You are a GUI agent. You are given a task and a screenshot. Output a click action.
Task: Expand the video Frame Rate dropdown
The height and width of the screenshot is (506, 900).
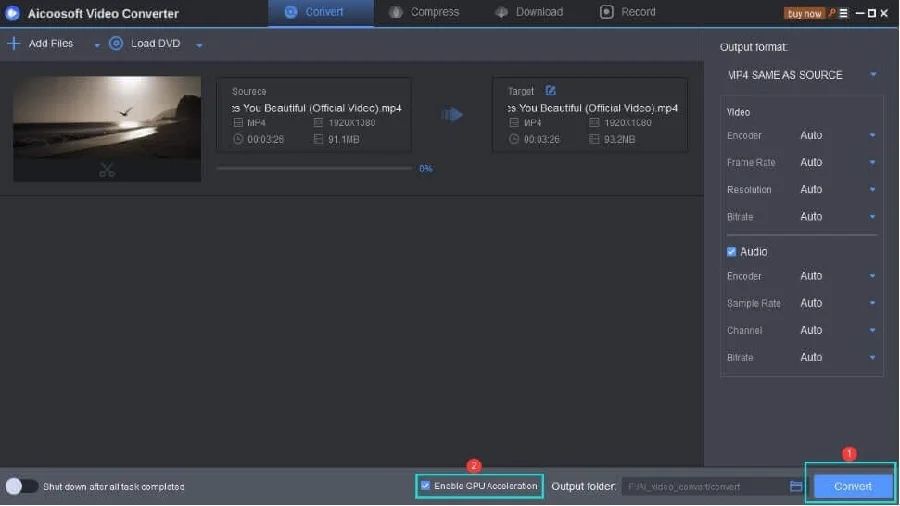[x=838, y=162]
